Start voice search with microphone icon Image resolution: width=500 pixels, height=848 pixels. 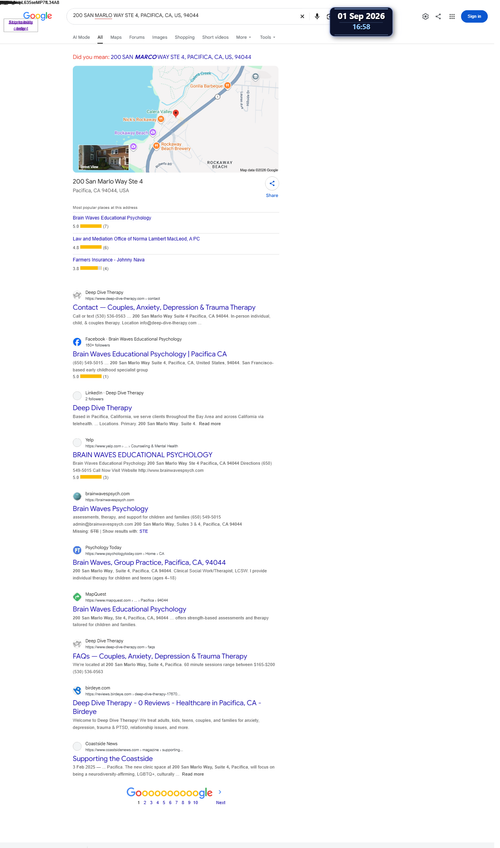point(317,16)
